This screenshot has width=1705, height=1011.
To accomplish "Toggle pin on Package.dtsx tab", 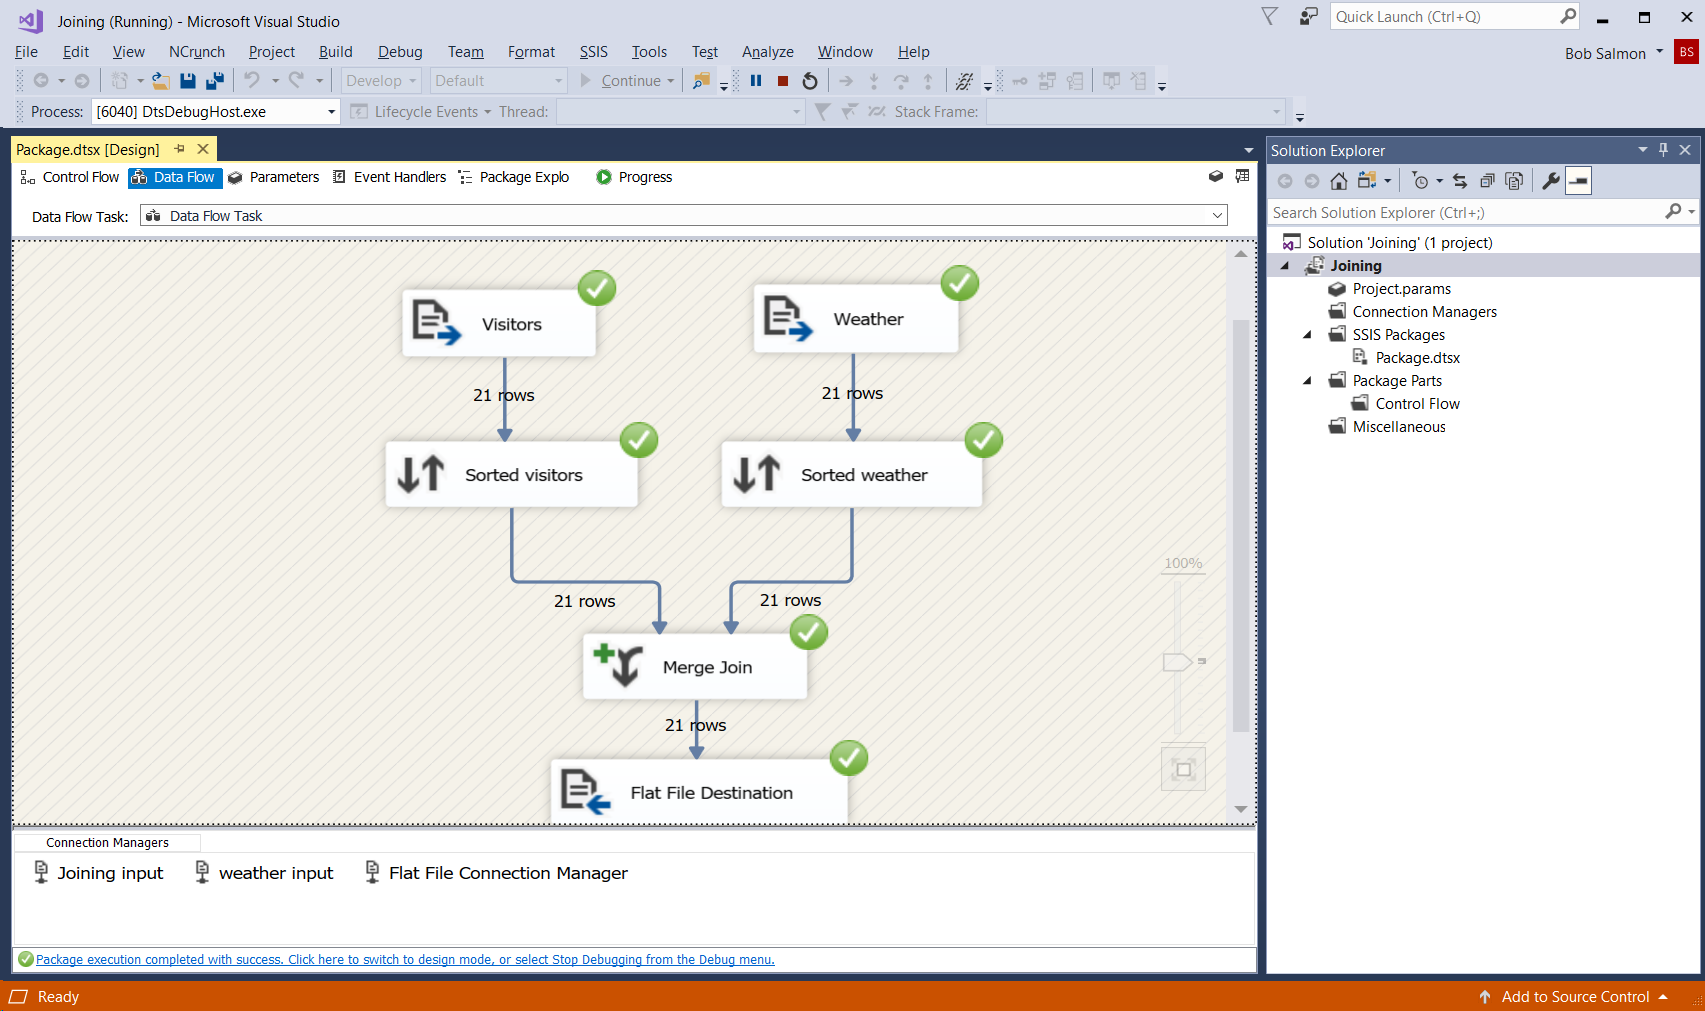I will pos(180,149).
